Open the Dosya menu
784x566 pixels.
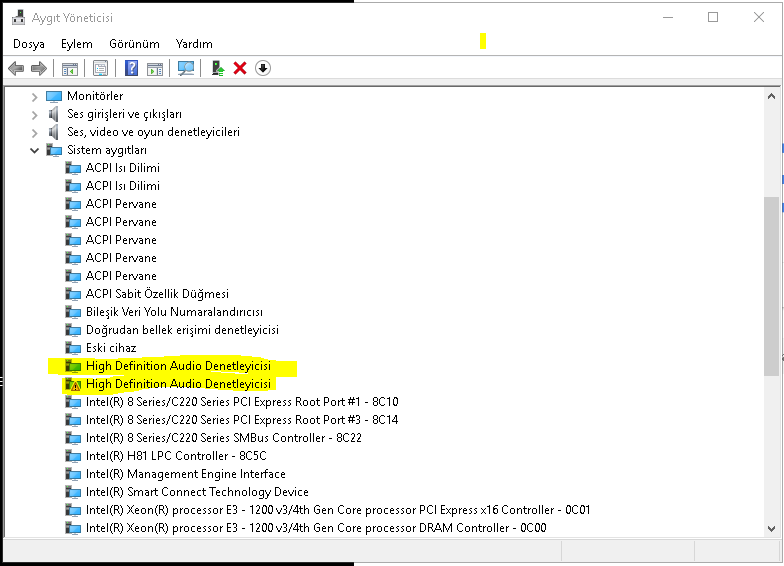click(x=28, y=44)
